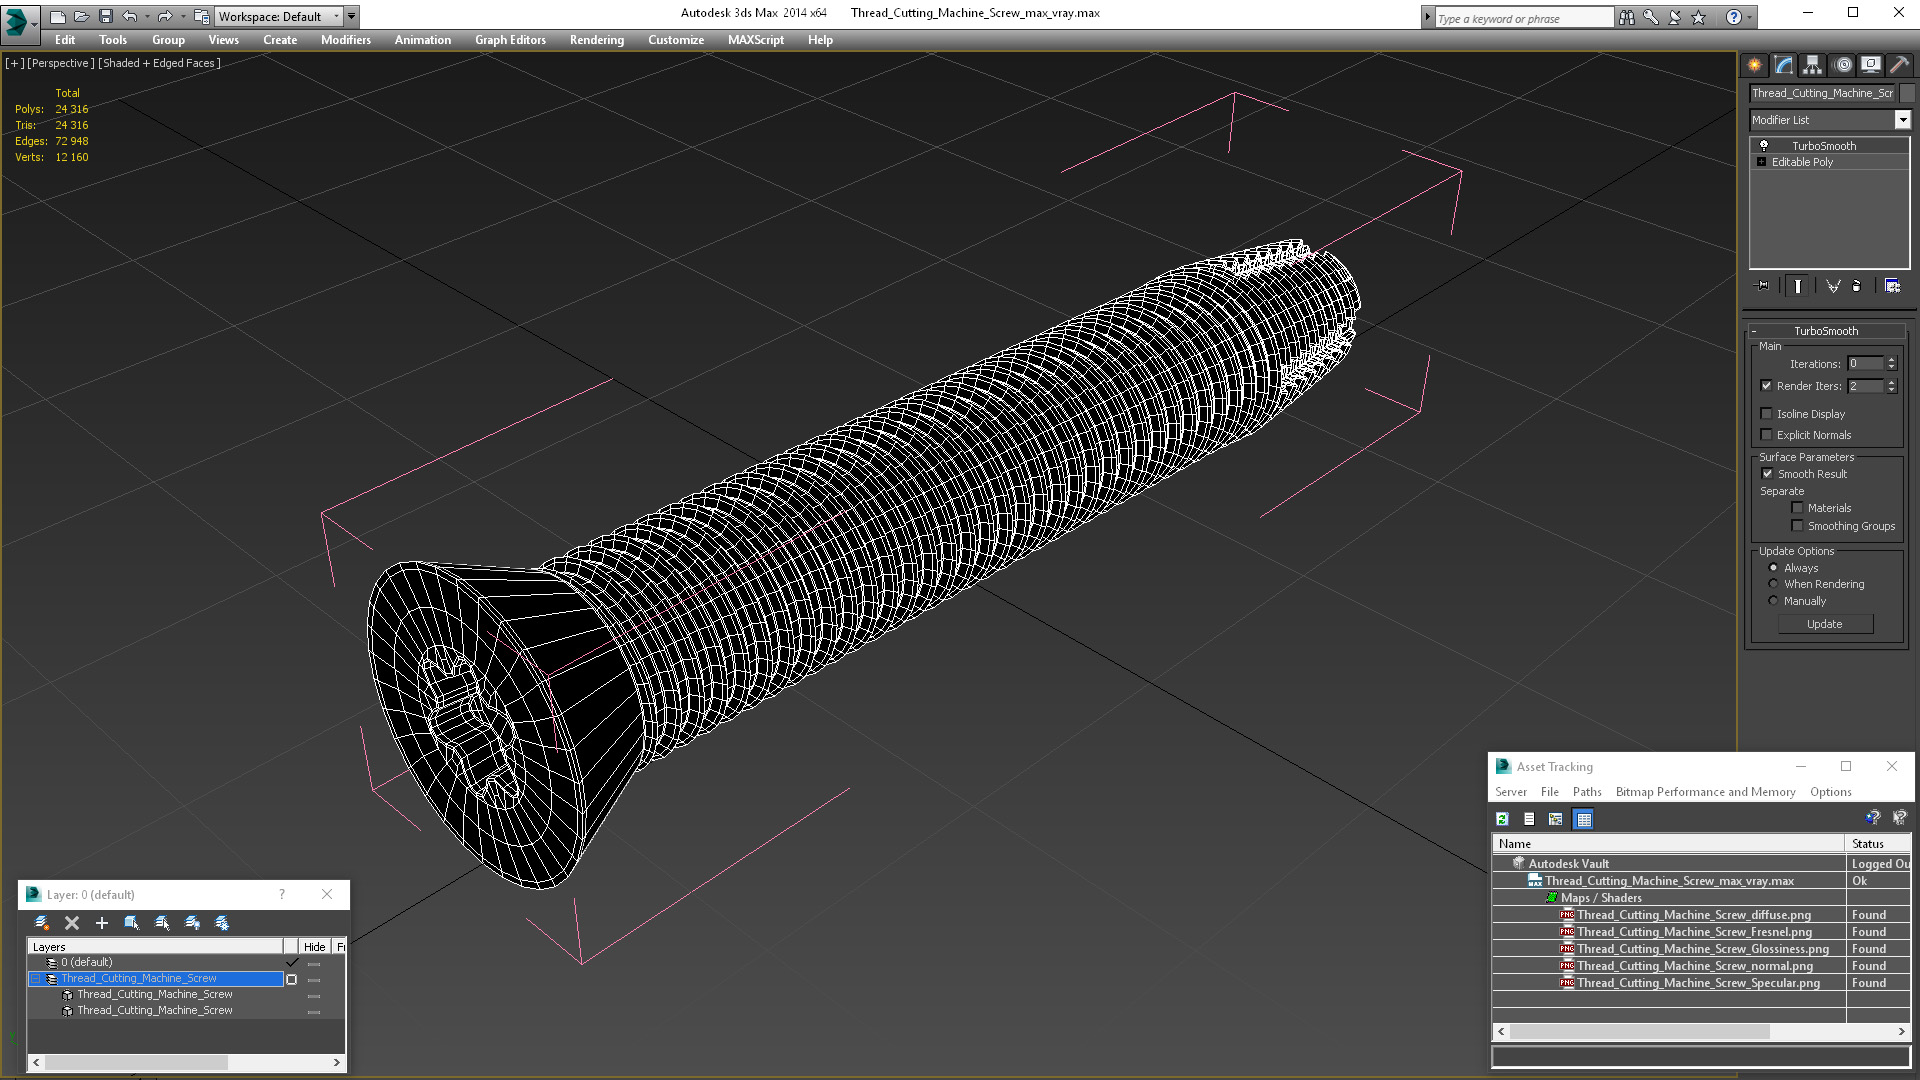Open the Modifier List dropdown
This screenshot has width=1920, height=1080.
tap(1902, 120)
